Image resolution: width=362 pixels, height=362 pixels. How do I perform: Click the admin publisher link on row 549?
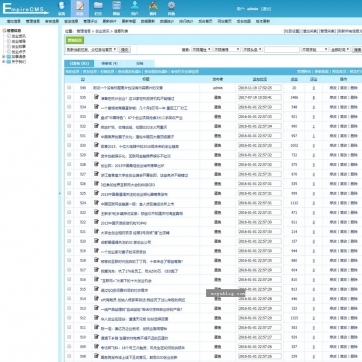pos(218,88)
